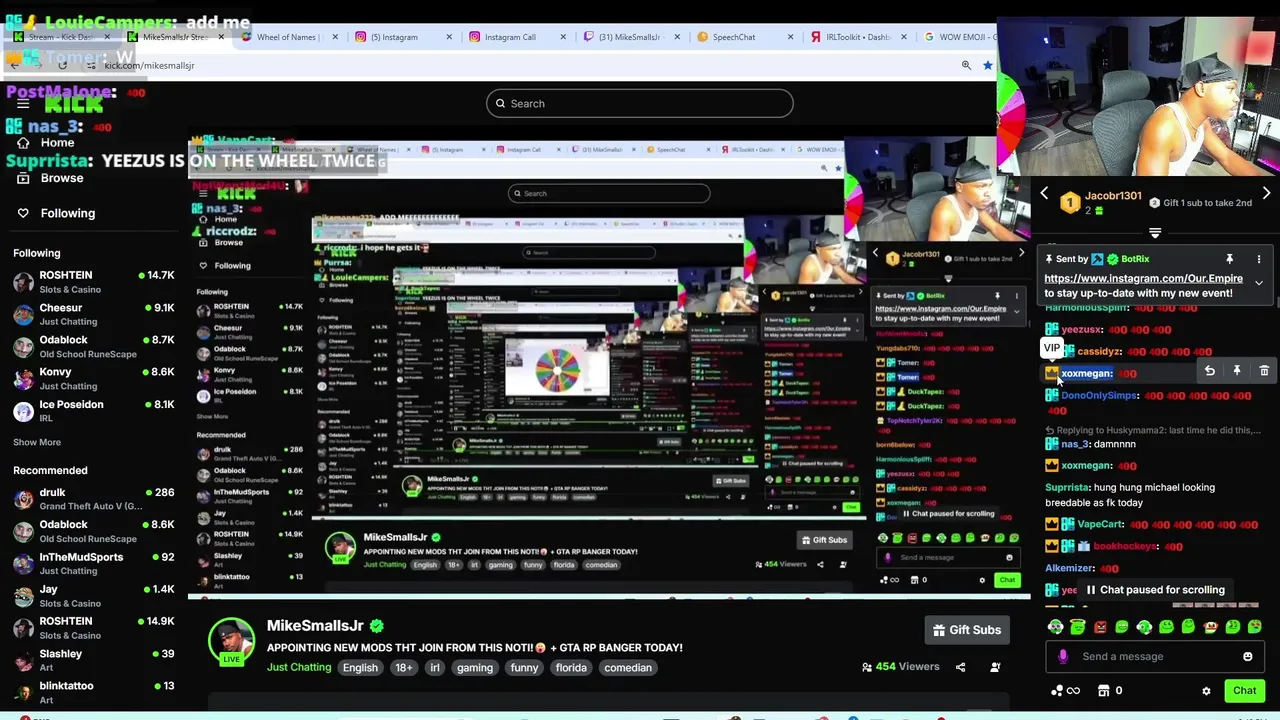The width and height of the screenshot is (1280, 720).
Task: Select the English tag
Action: pyautogui.click(x=360, y=668)
